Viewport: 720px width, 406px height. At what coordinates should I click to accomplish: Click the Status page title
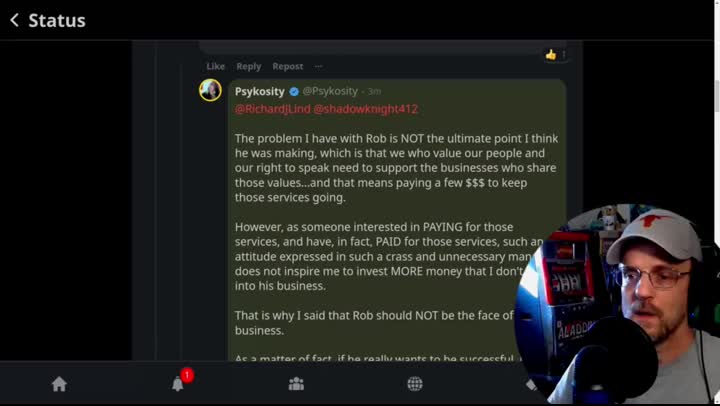57,20
